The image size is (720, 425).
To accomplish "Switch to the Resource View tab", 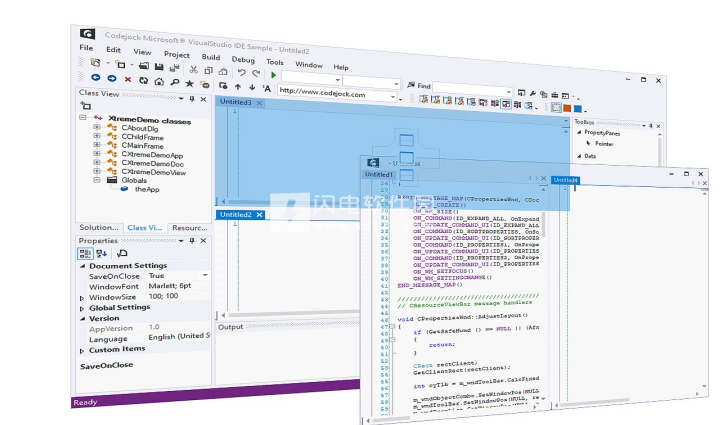I will pos(190,228).
